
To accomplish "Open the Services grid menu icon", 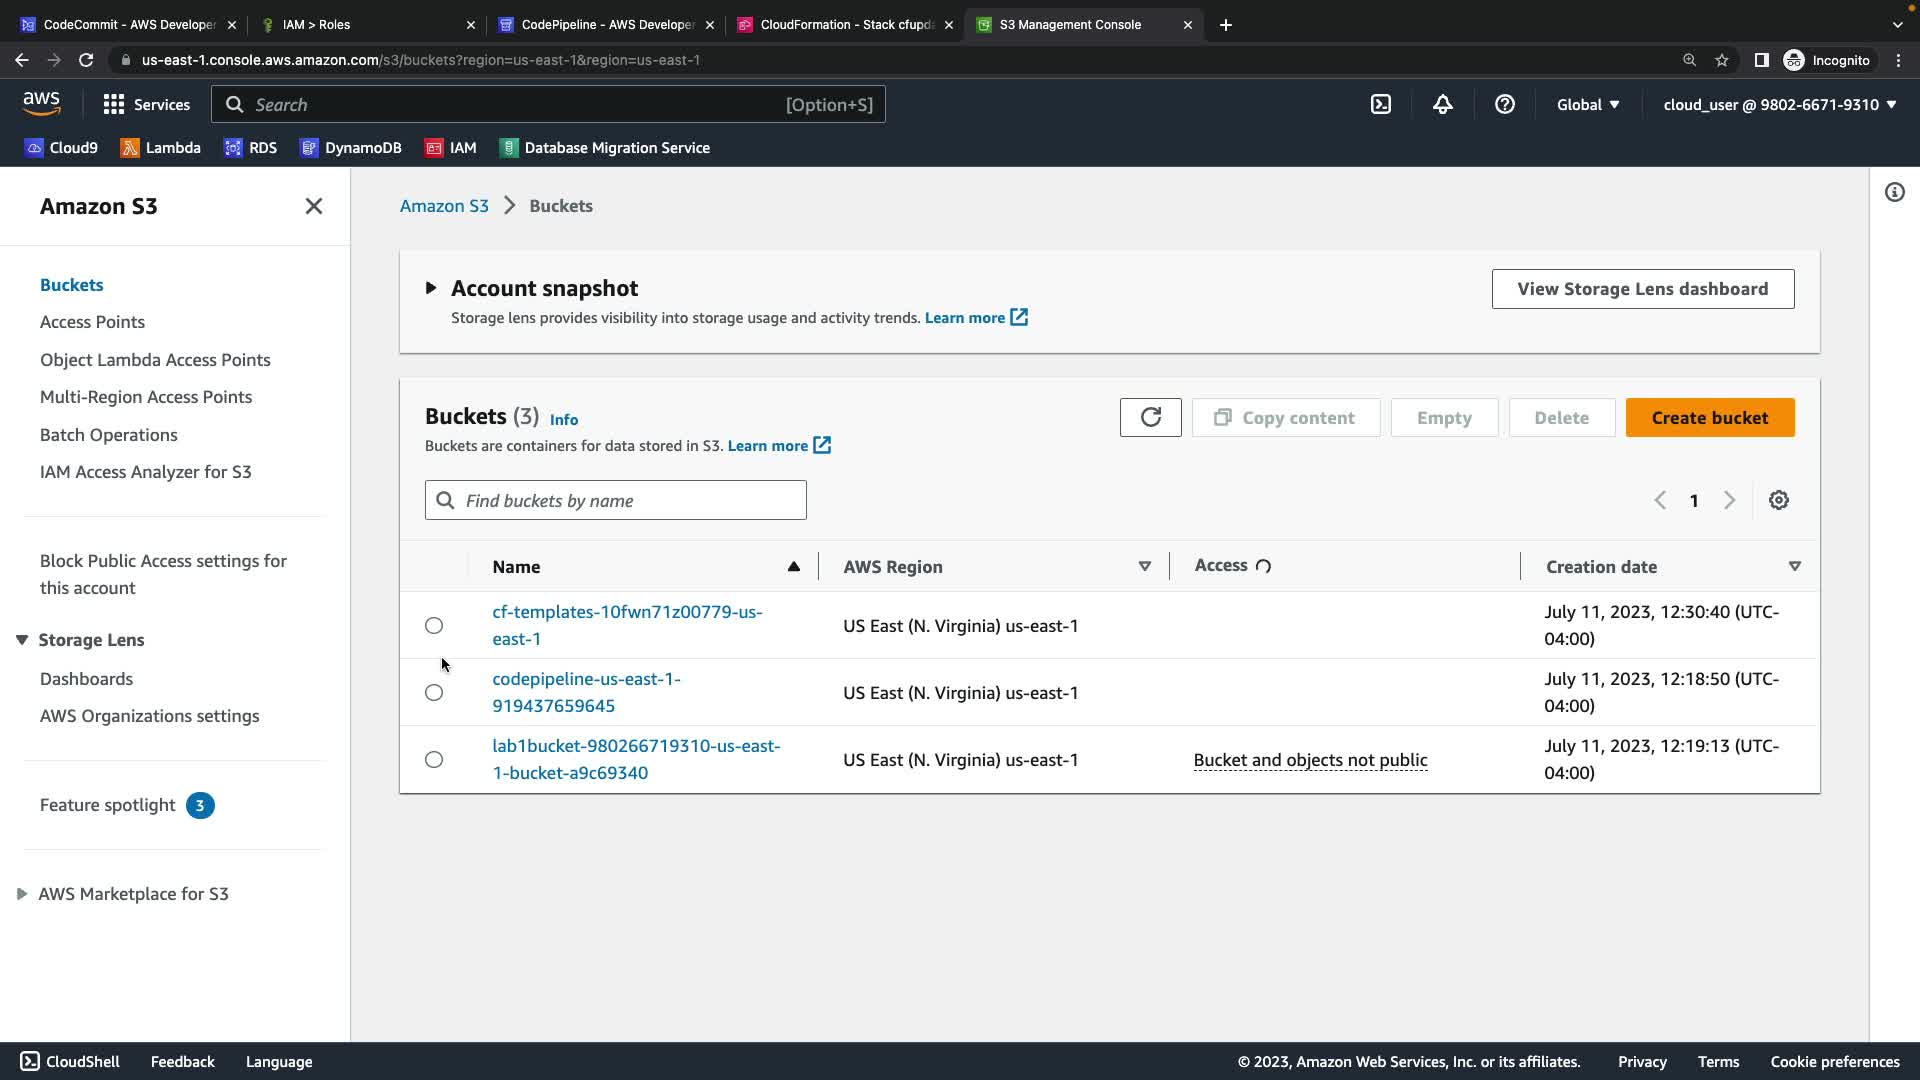I will (114, 104).
